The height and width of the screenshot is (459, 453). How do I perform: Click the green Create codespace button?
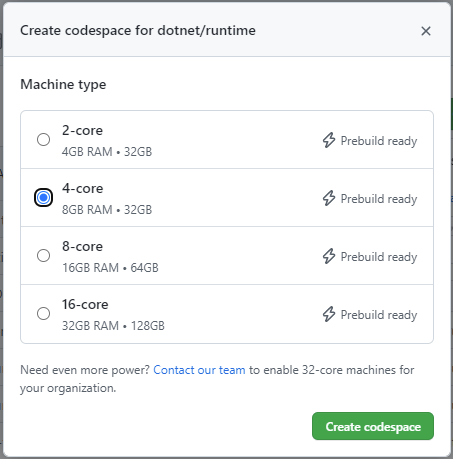pos(373,426)
